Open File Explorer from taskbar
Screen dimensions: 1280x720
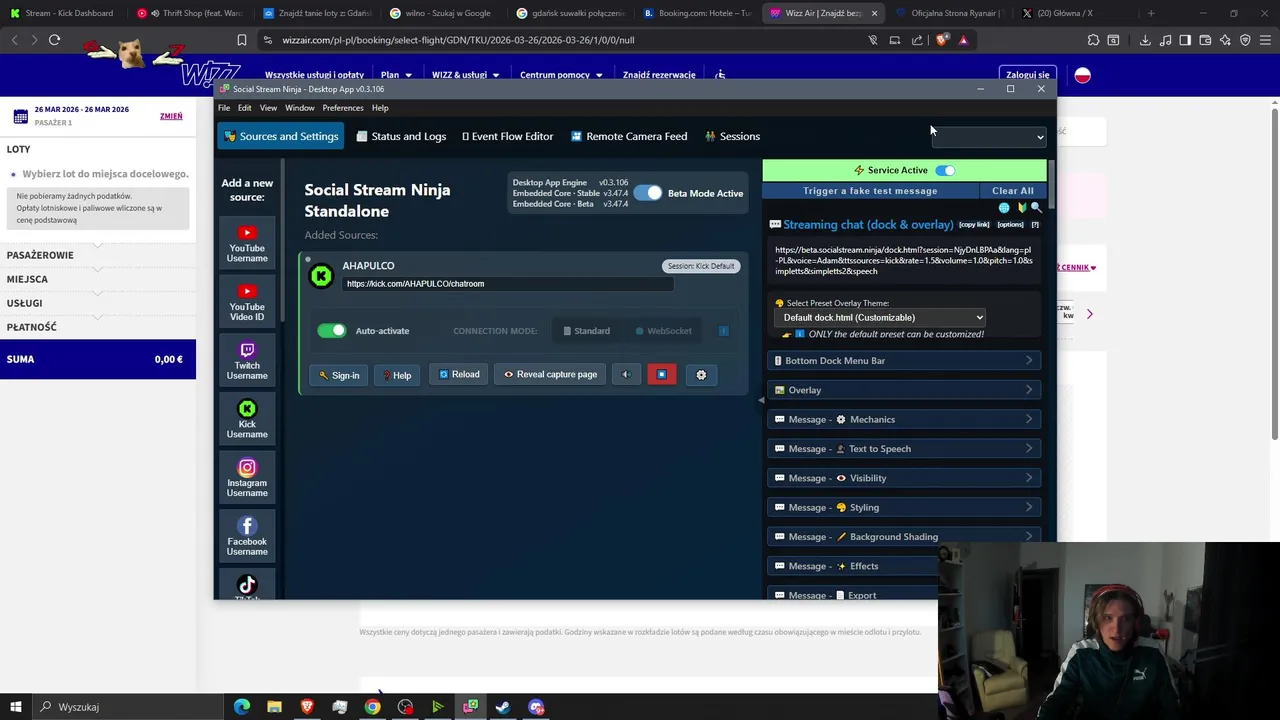pyautogui.click(x=274, y=707)
